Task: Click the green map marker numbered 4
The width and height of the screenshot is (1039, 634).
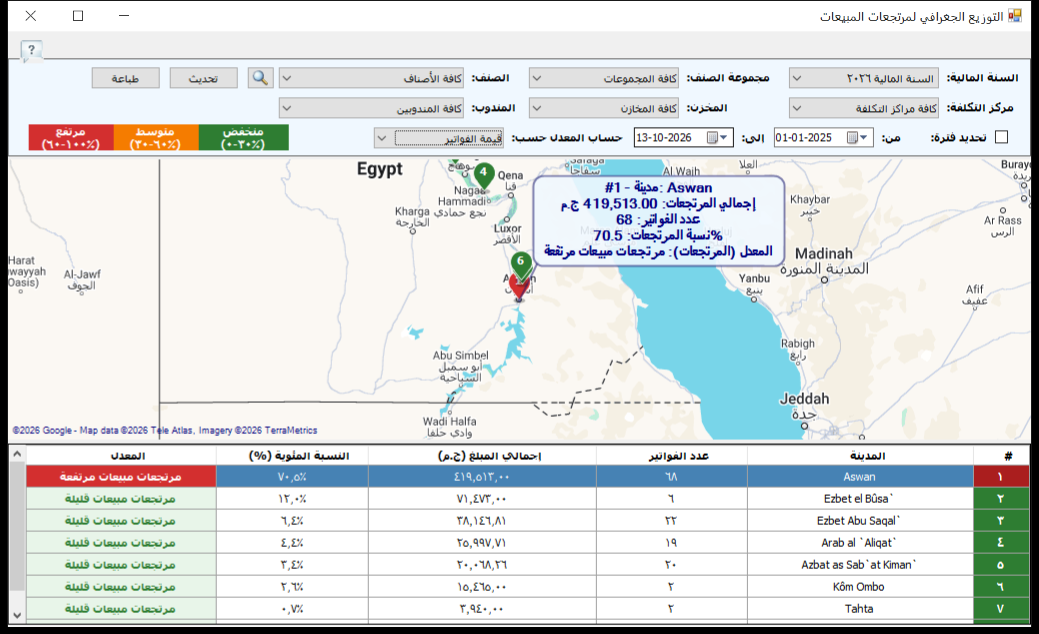Action: 484,175
